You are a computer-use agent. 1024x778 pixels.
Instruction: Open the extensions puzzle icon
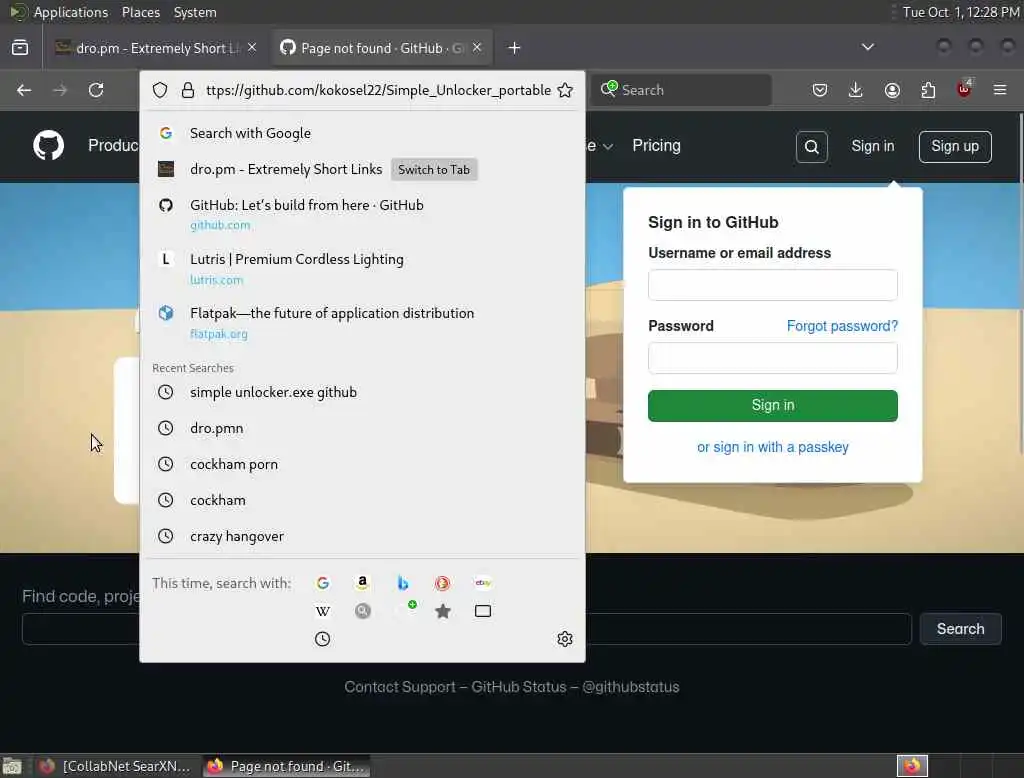click(928, 90)
